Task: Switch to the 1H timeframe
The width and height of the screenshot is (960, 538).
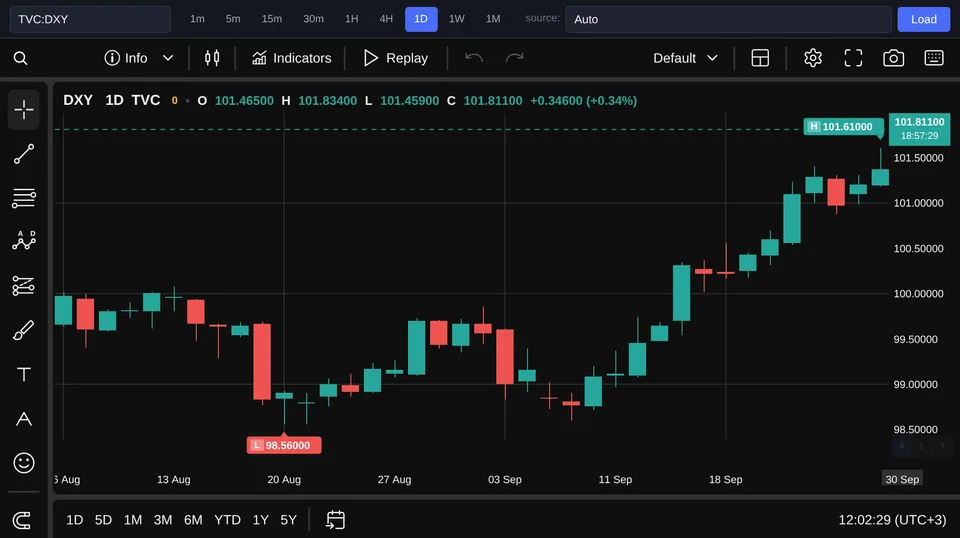Action: coord(351,19)
